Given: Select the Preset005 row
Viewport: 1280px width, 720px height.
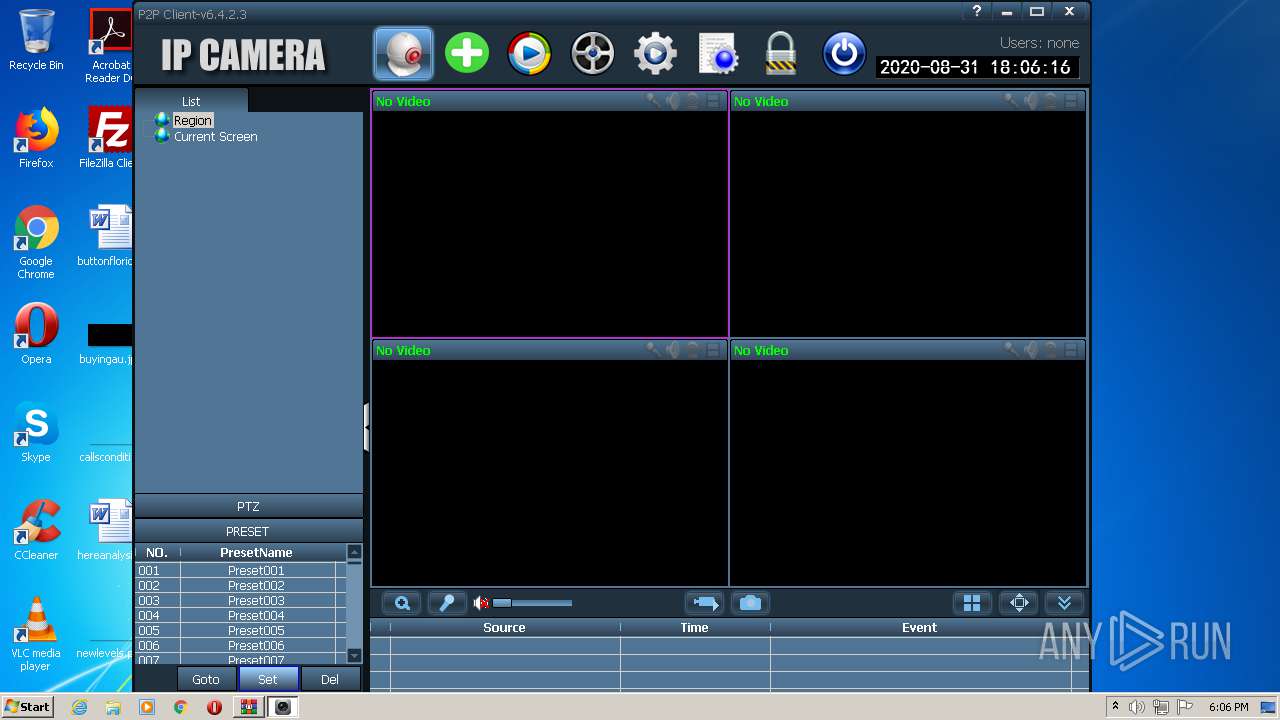Looking at the screenshot, I should (x=241, y=631).
